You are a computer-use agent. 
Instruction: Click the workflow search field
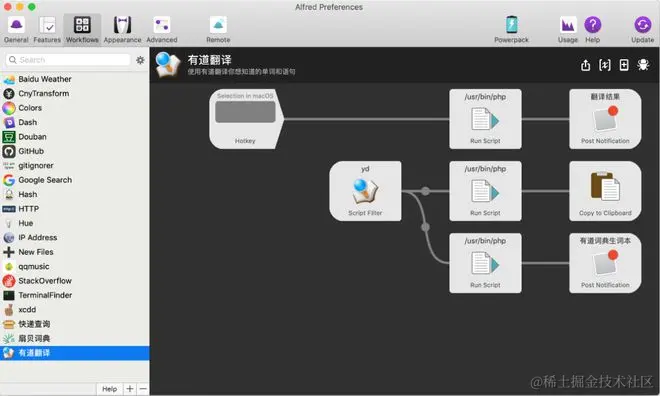(68, 60)
